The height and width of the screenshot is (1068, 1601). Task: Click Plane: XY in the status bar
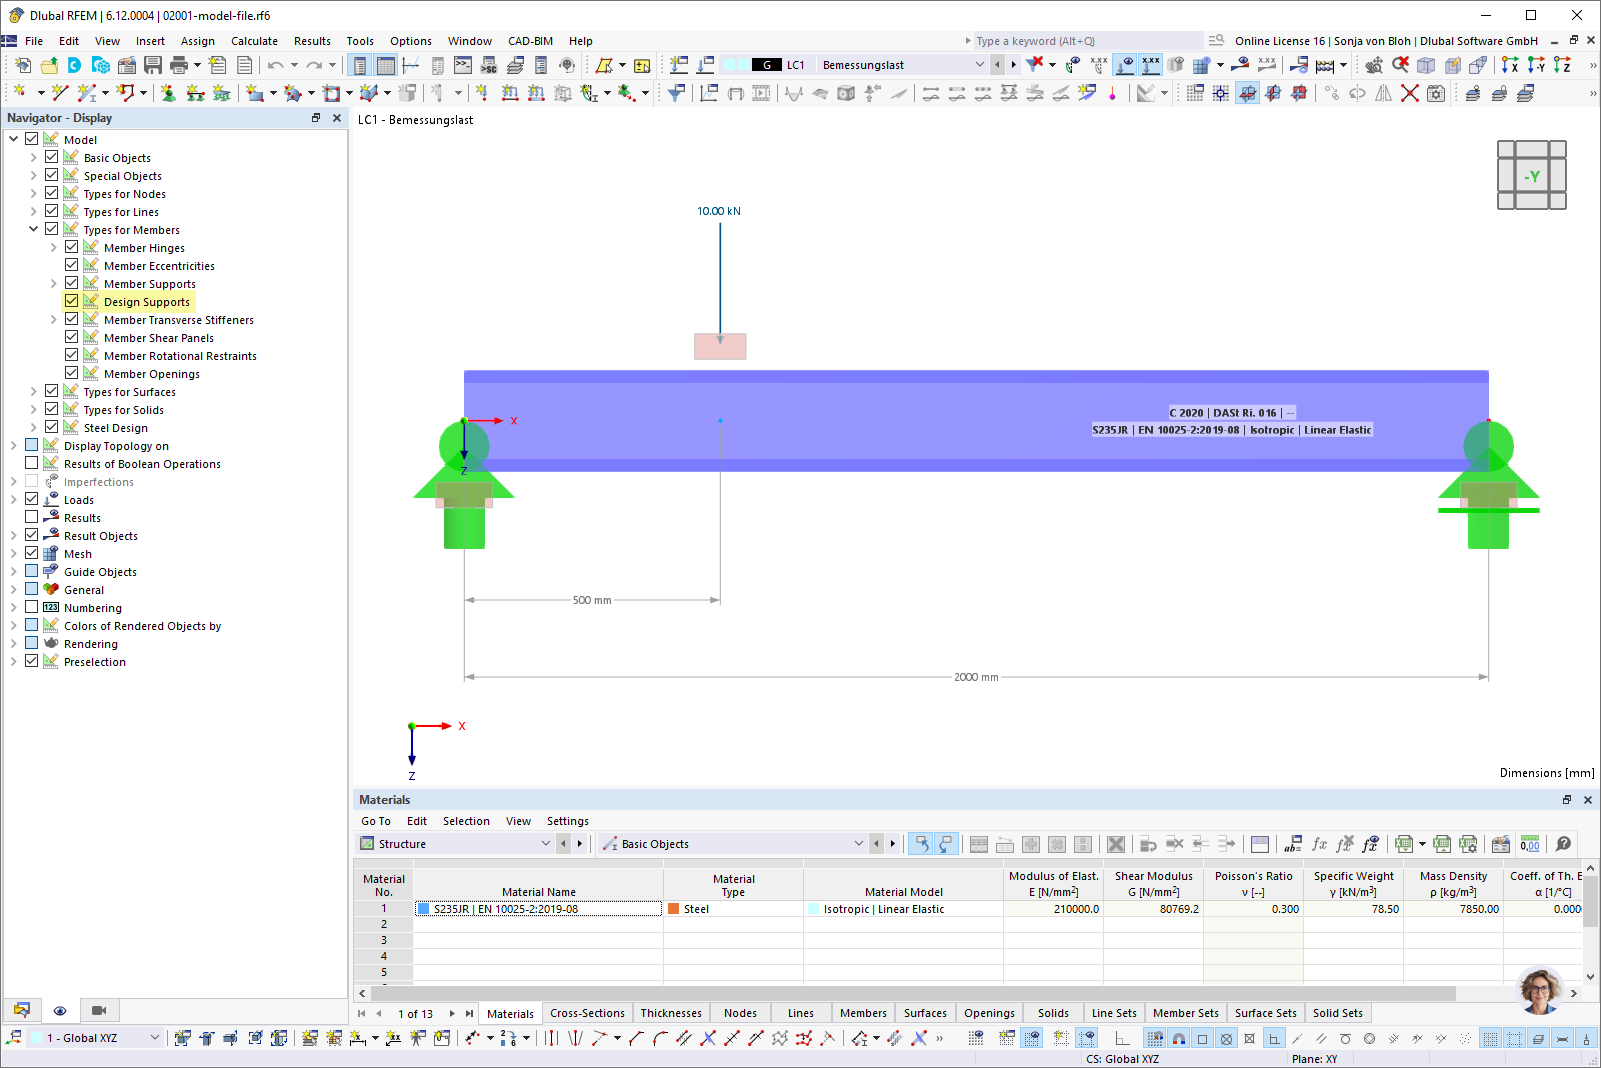(1316, 1058)
